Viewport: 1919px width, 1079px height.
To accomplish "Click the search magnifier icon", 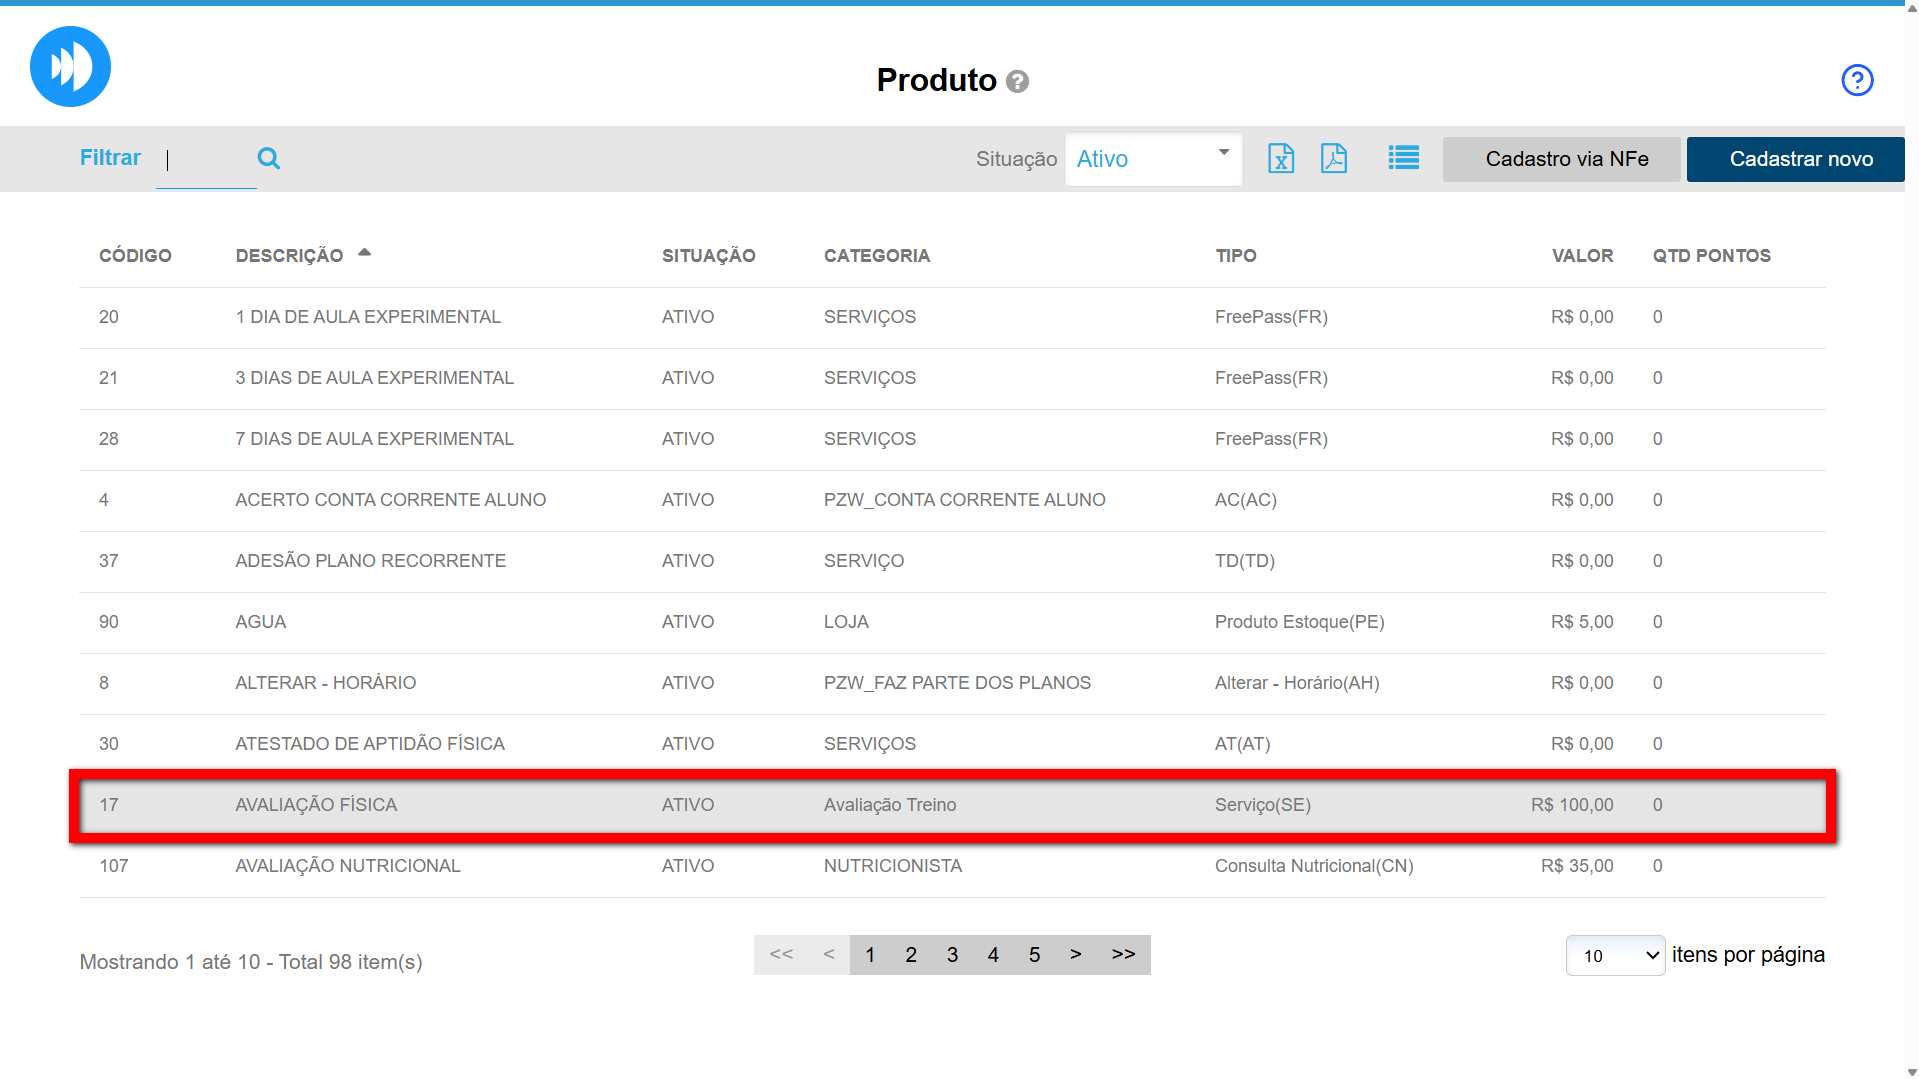I will click(268, 158).
